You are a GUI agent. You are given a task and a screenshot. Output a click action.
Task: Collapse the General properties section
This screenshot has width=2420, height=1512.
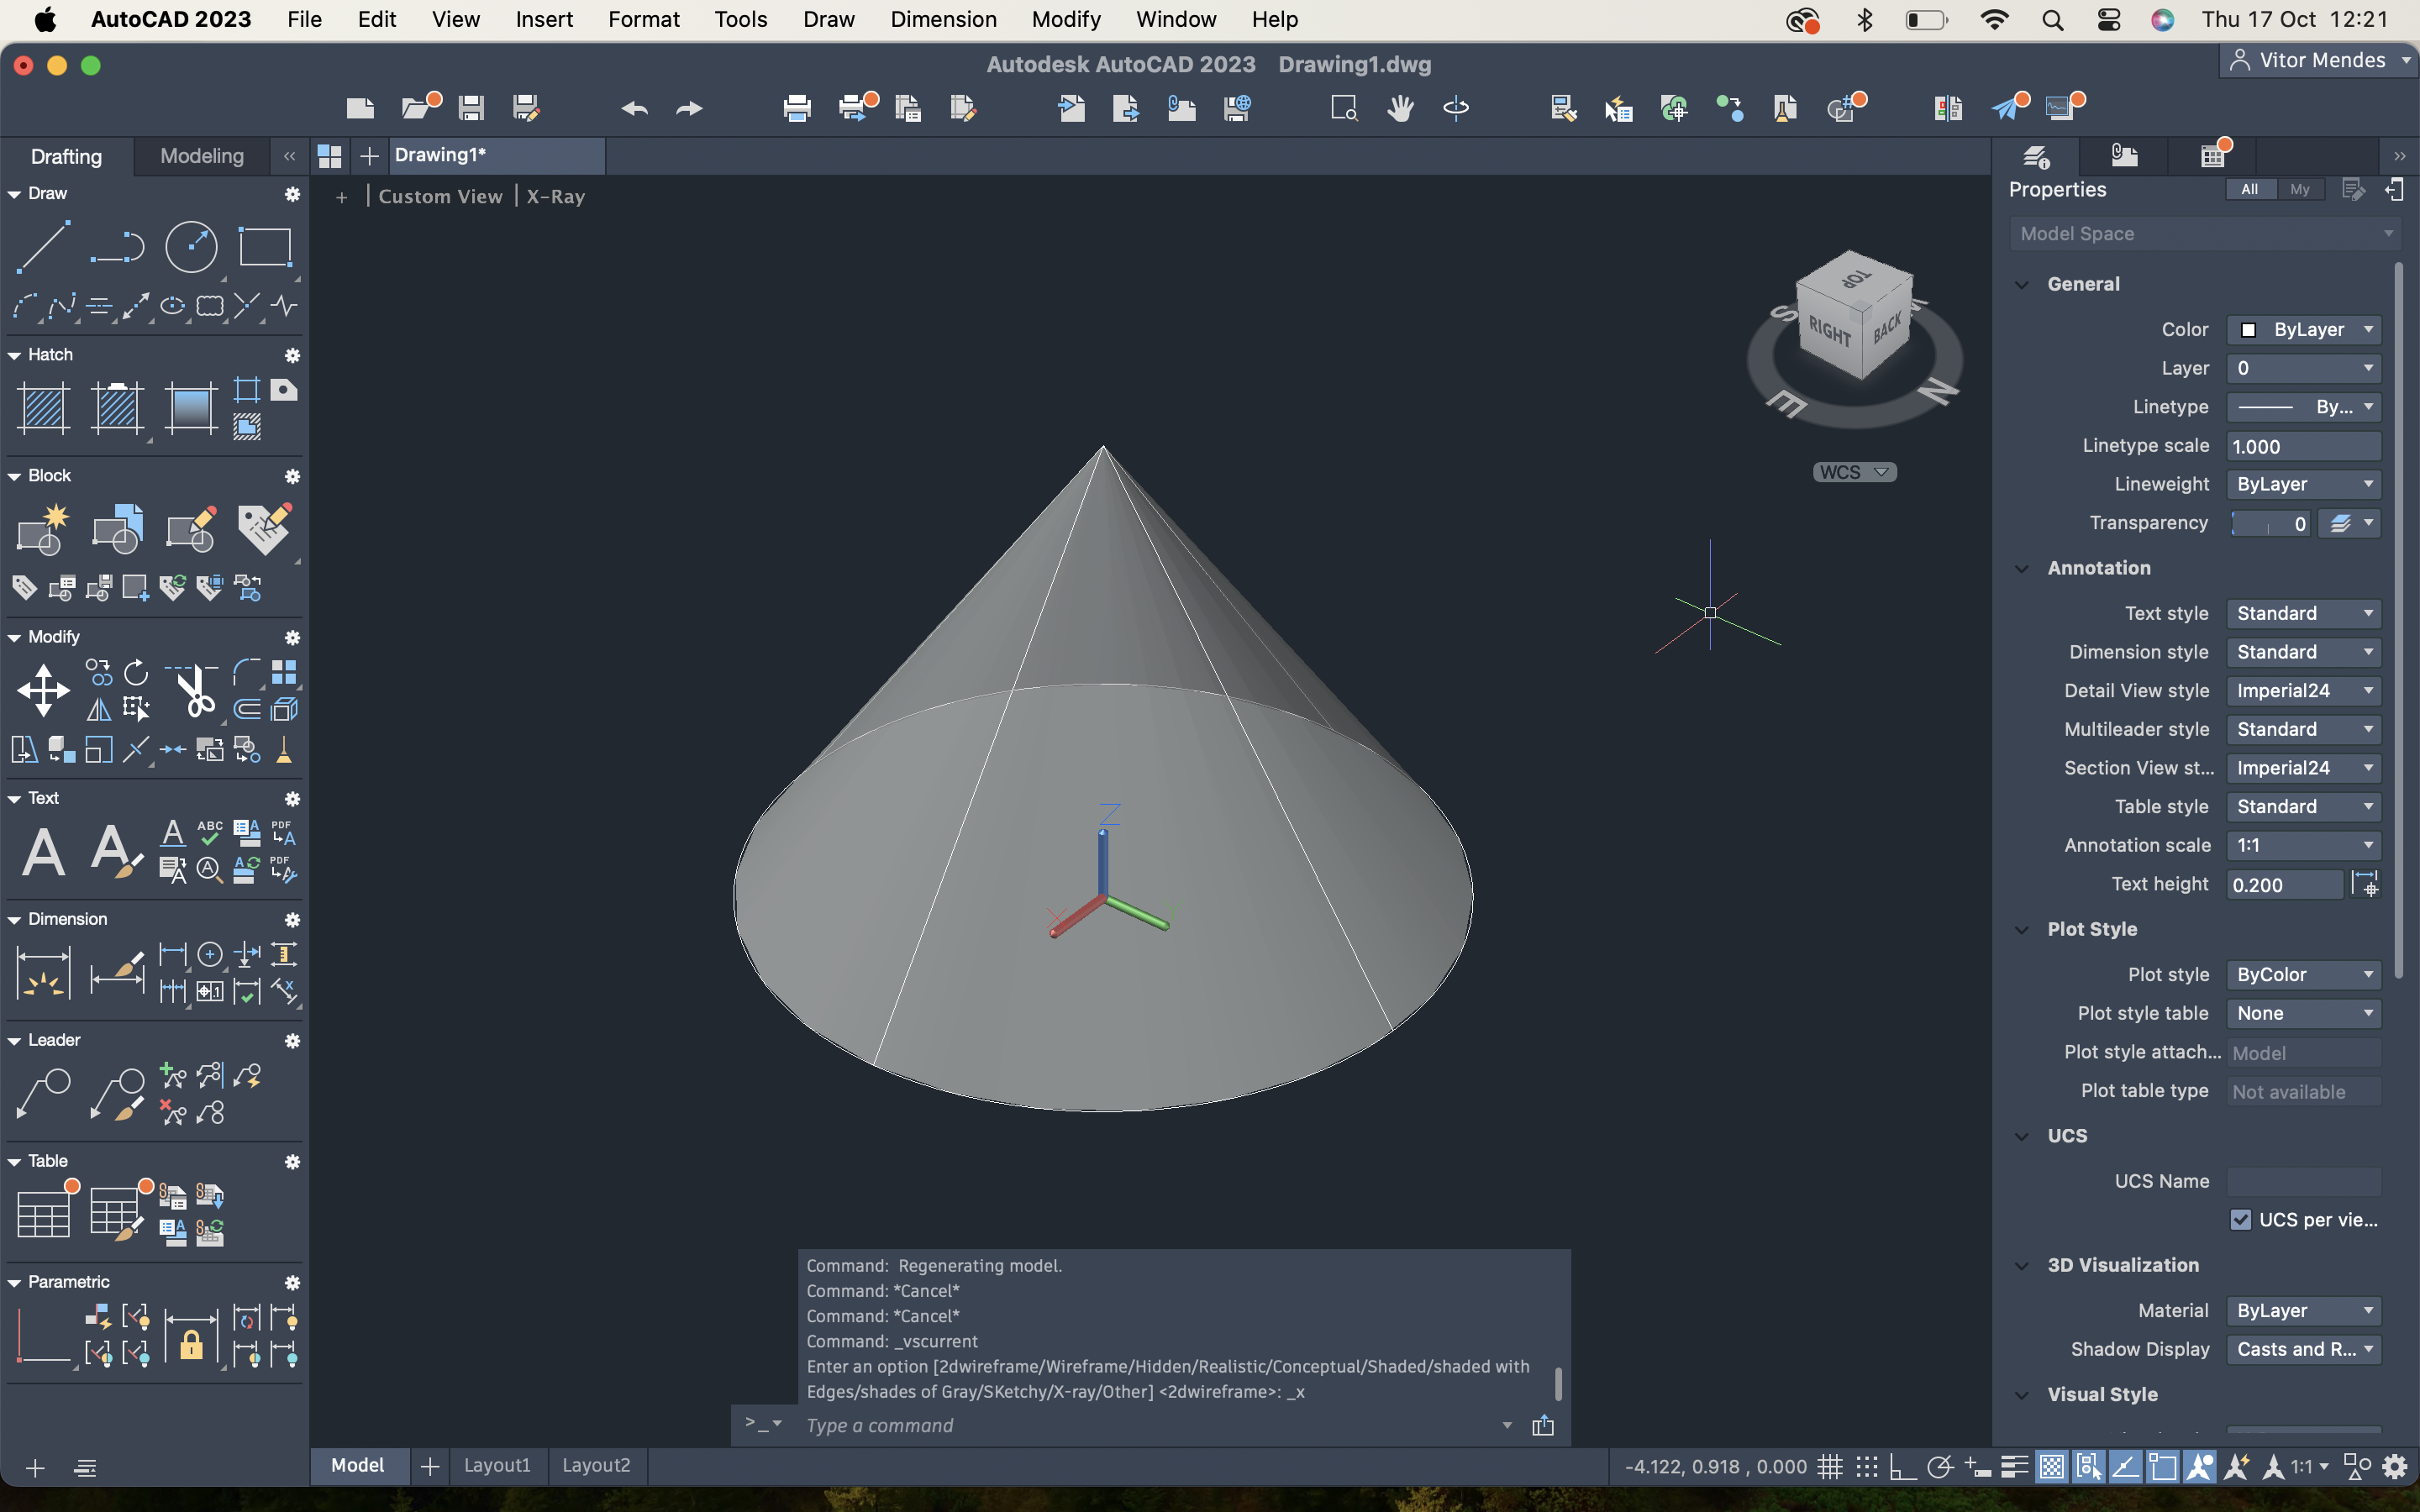(2022, 285)
